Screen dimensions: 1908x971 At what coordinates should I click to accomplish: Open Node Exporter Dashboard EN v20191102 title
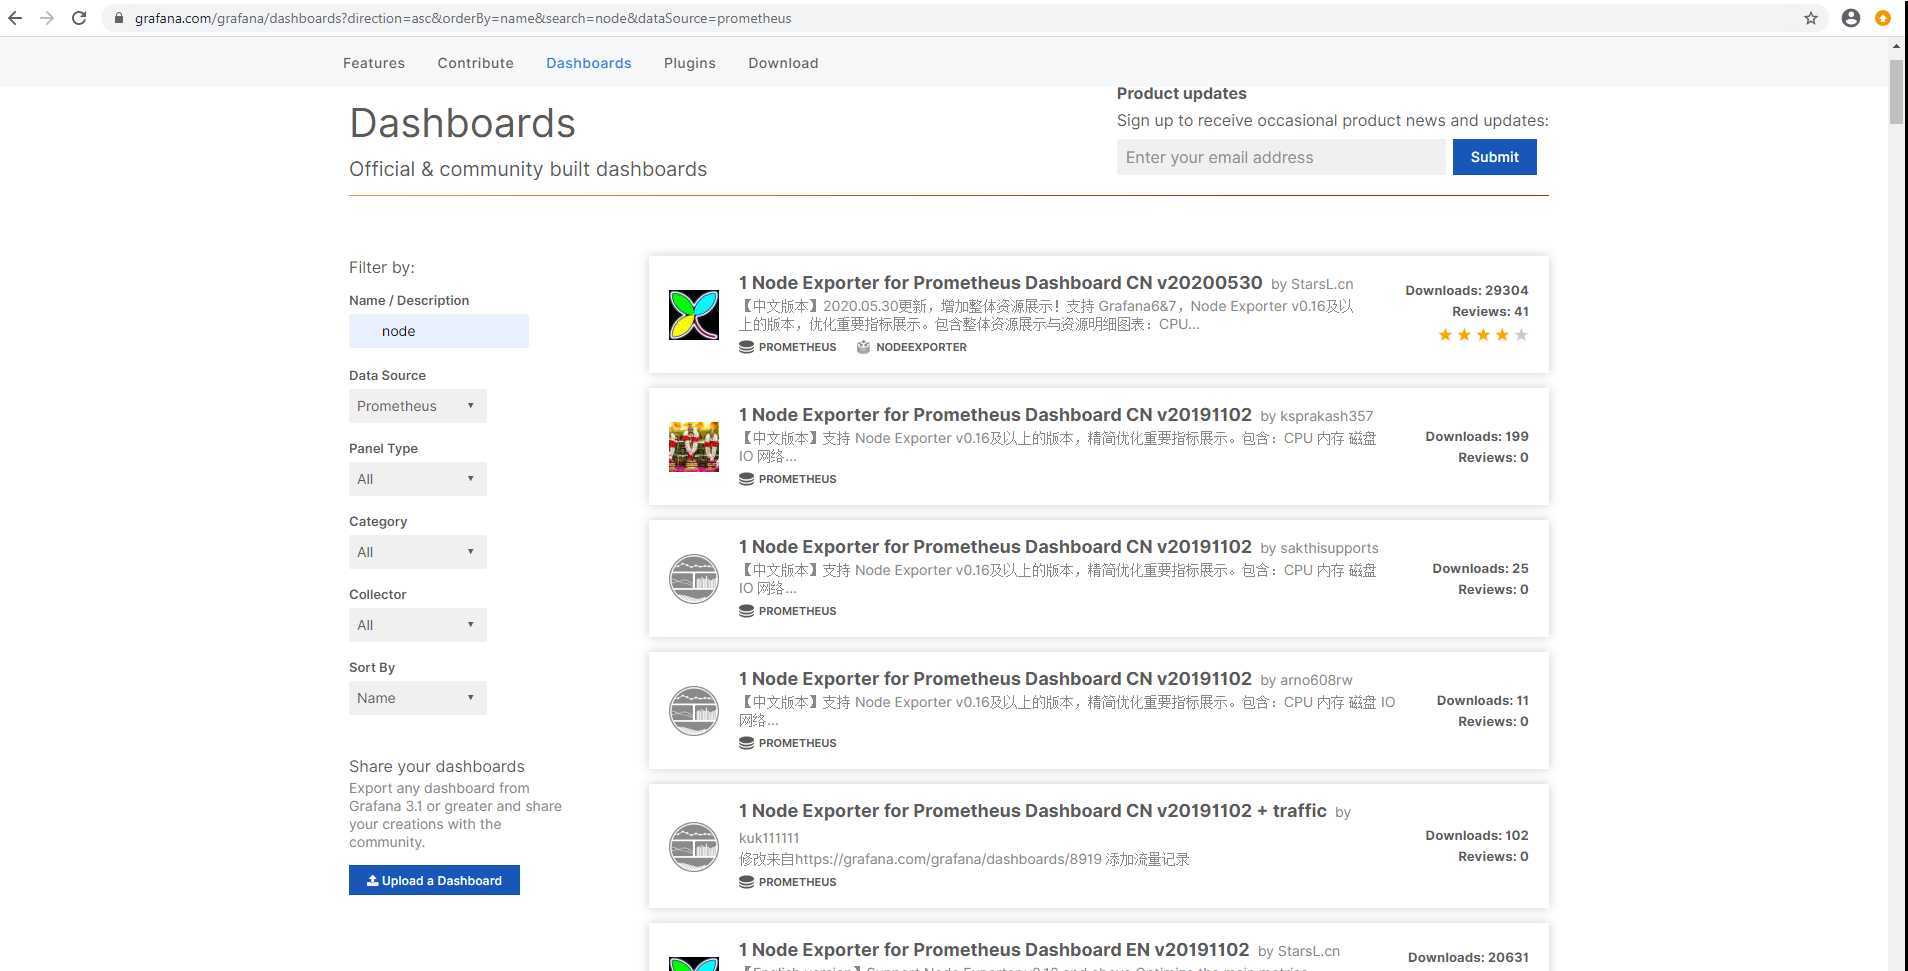[x=994, y=950]
